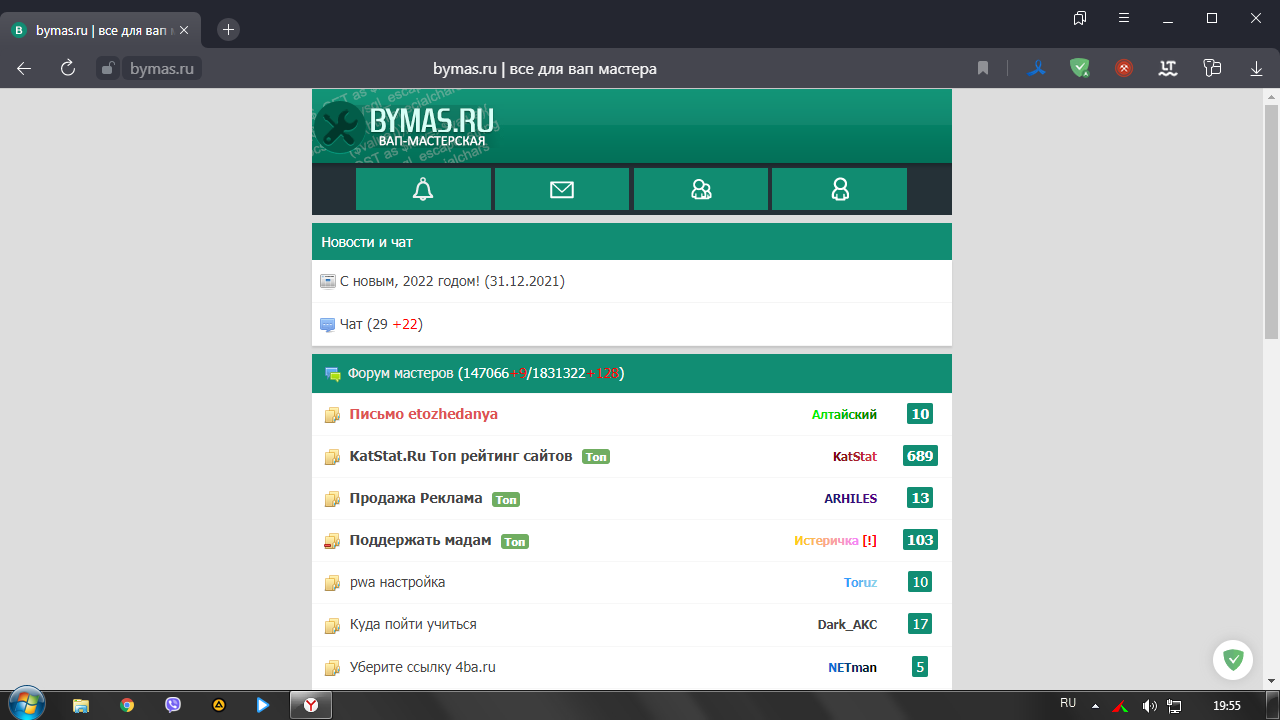
Task: Open the user profile icon button
Action: click(839, 189)
